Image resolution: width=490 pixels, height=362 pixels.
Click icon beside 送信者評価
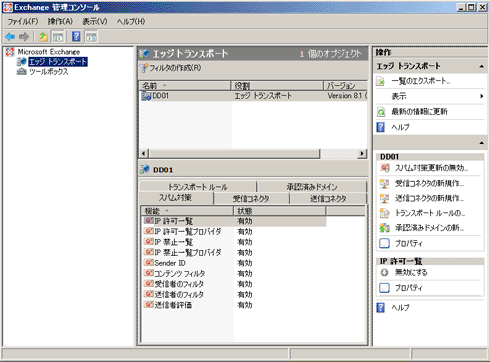[x=149, y=305]
